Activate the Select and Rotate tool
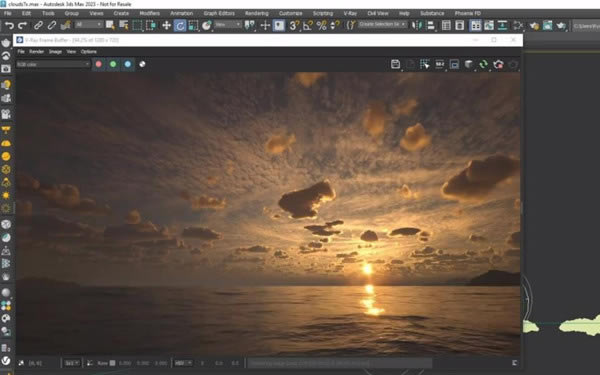 tap(180, 26)
